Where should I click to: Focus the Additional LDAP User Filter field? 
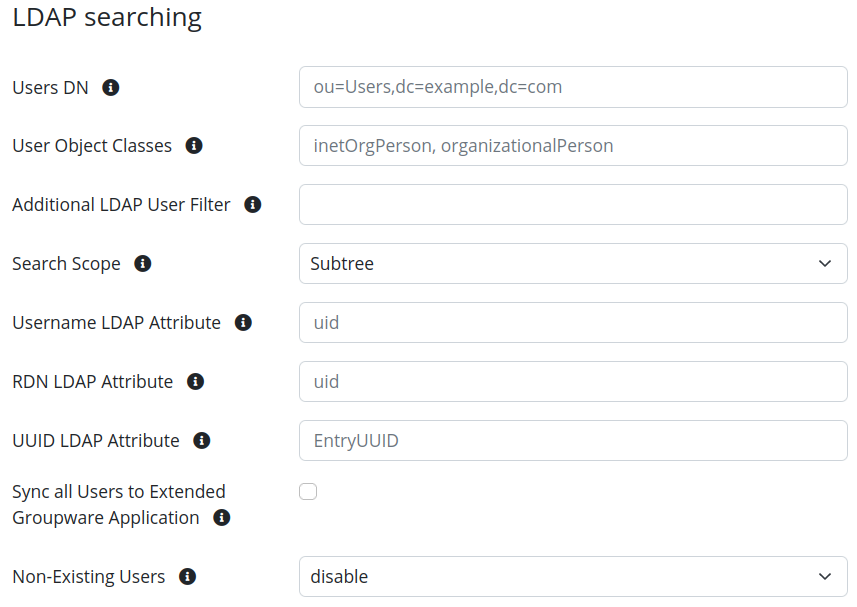coord(573,204)
